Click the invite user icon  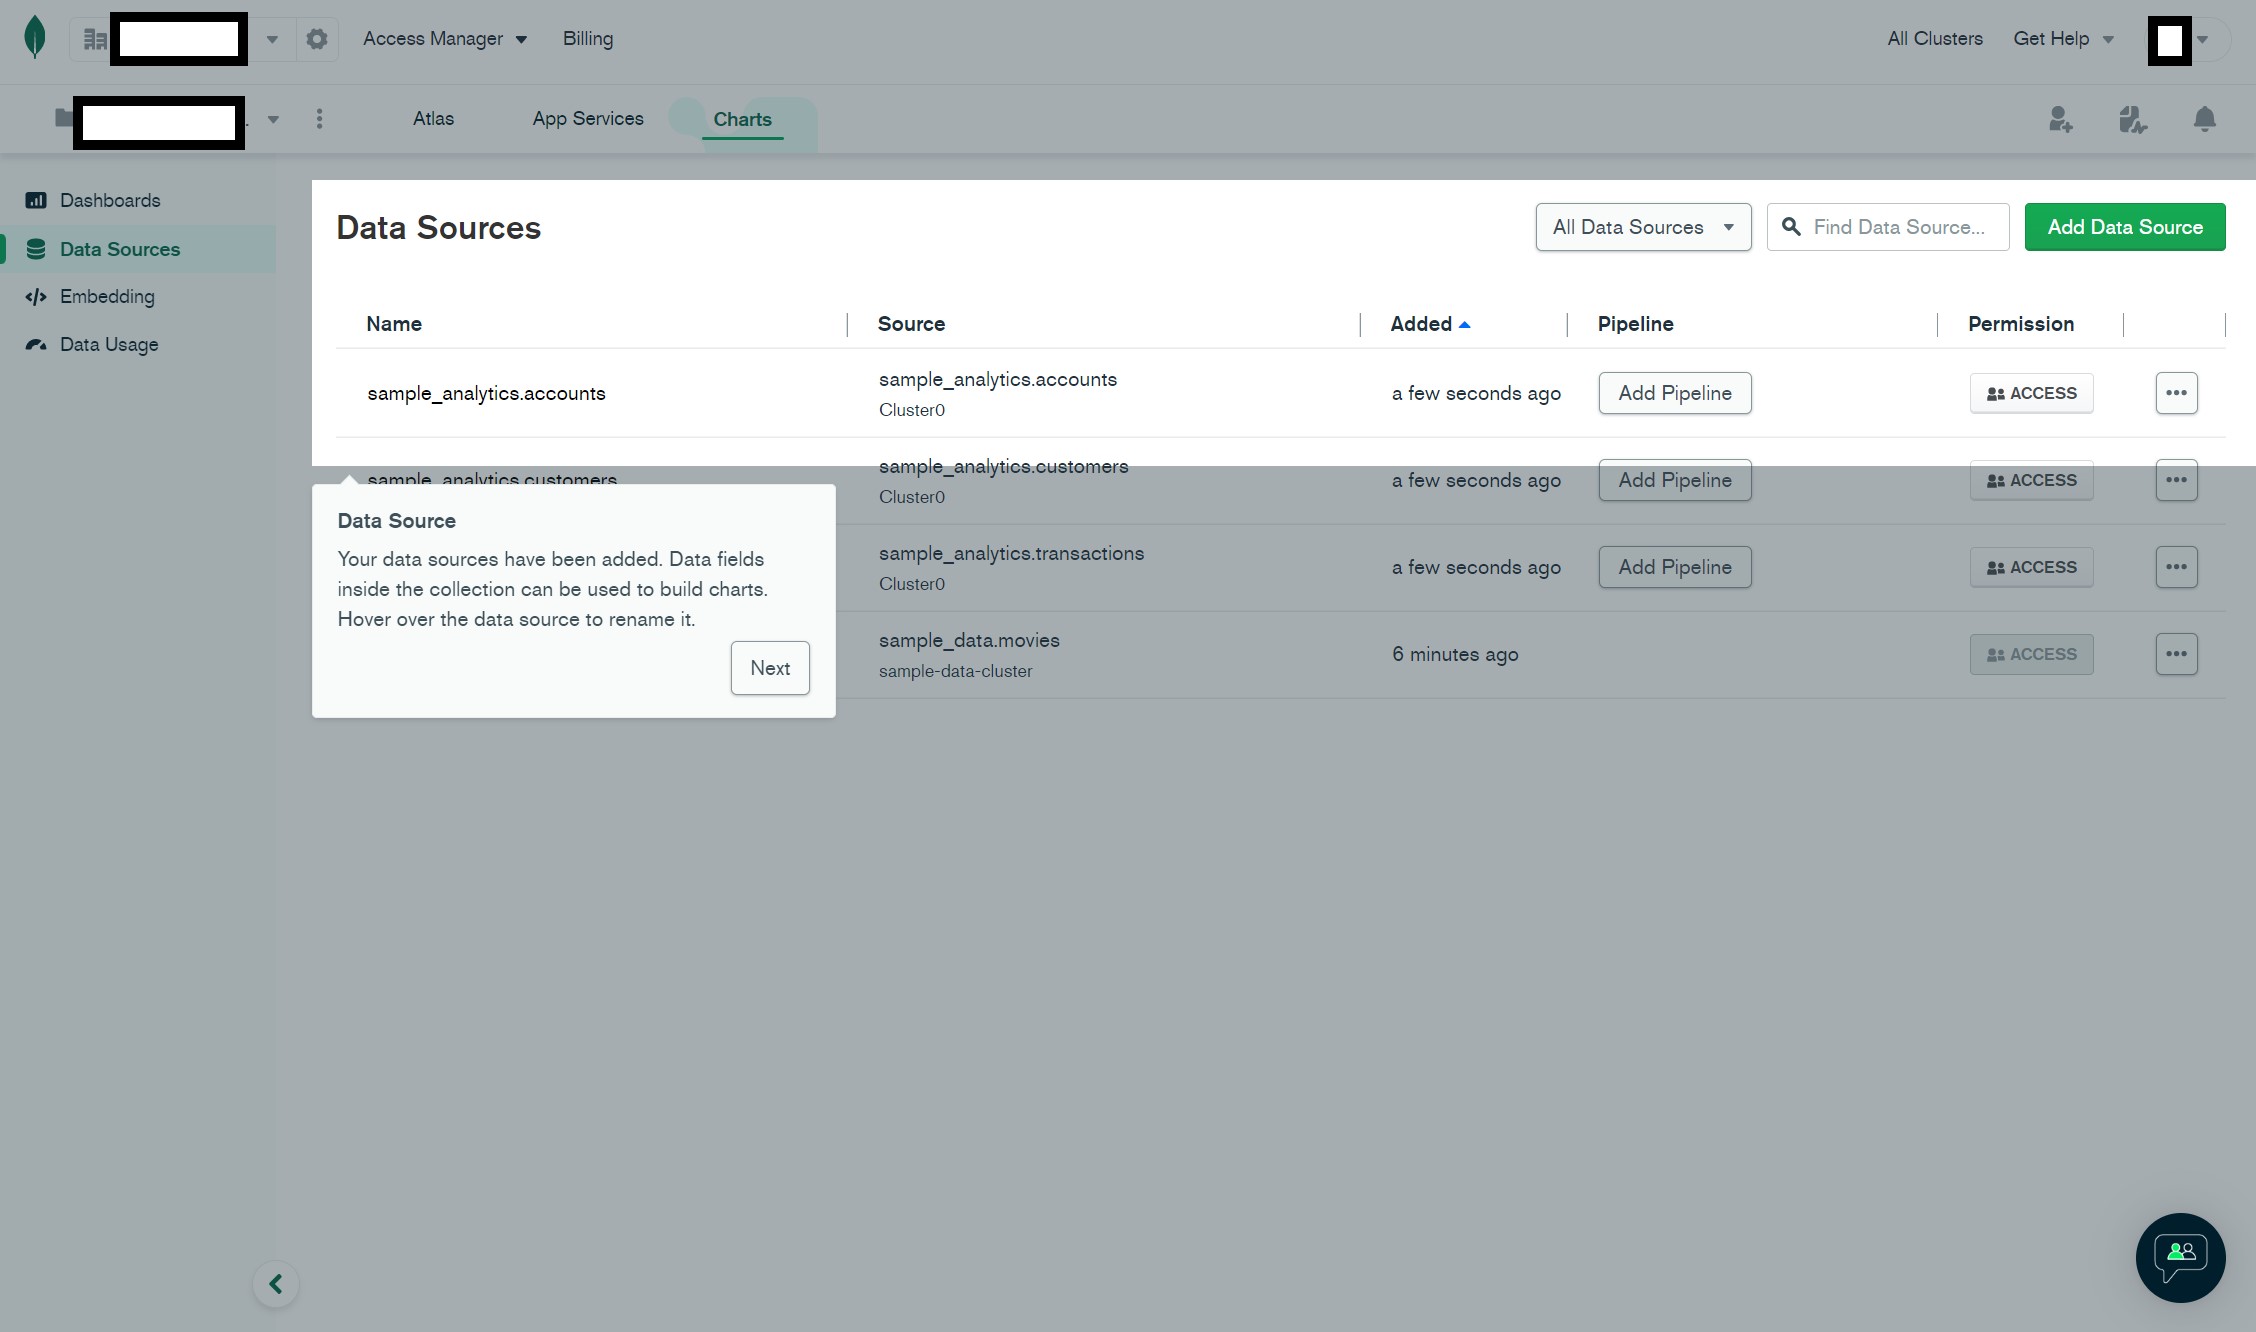pyautogui.click(x=2060, y=119)
